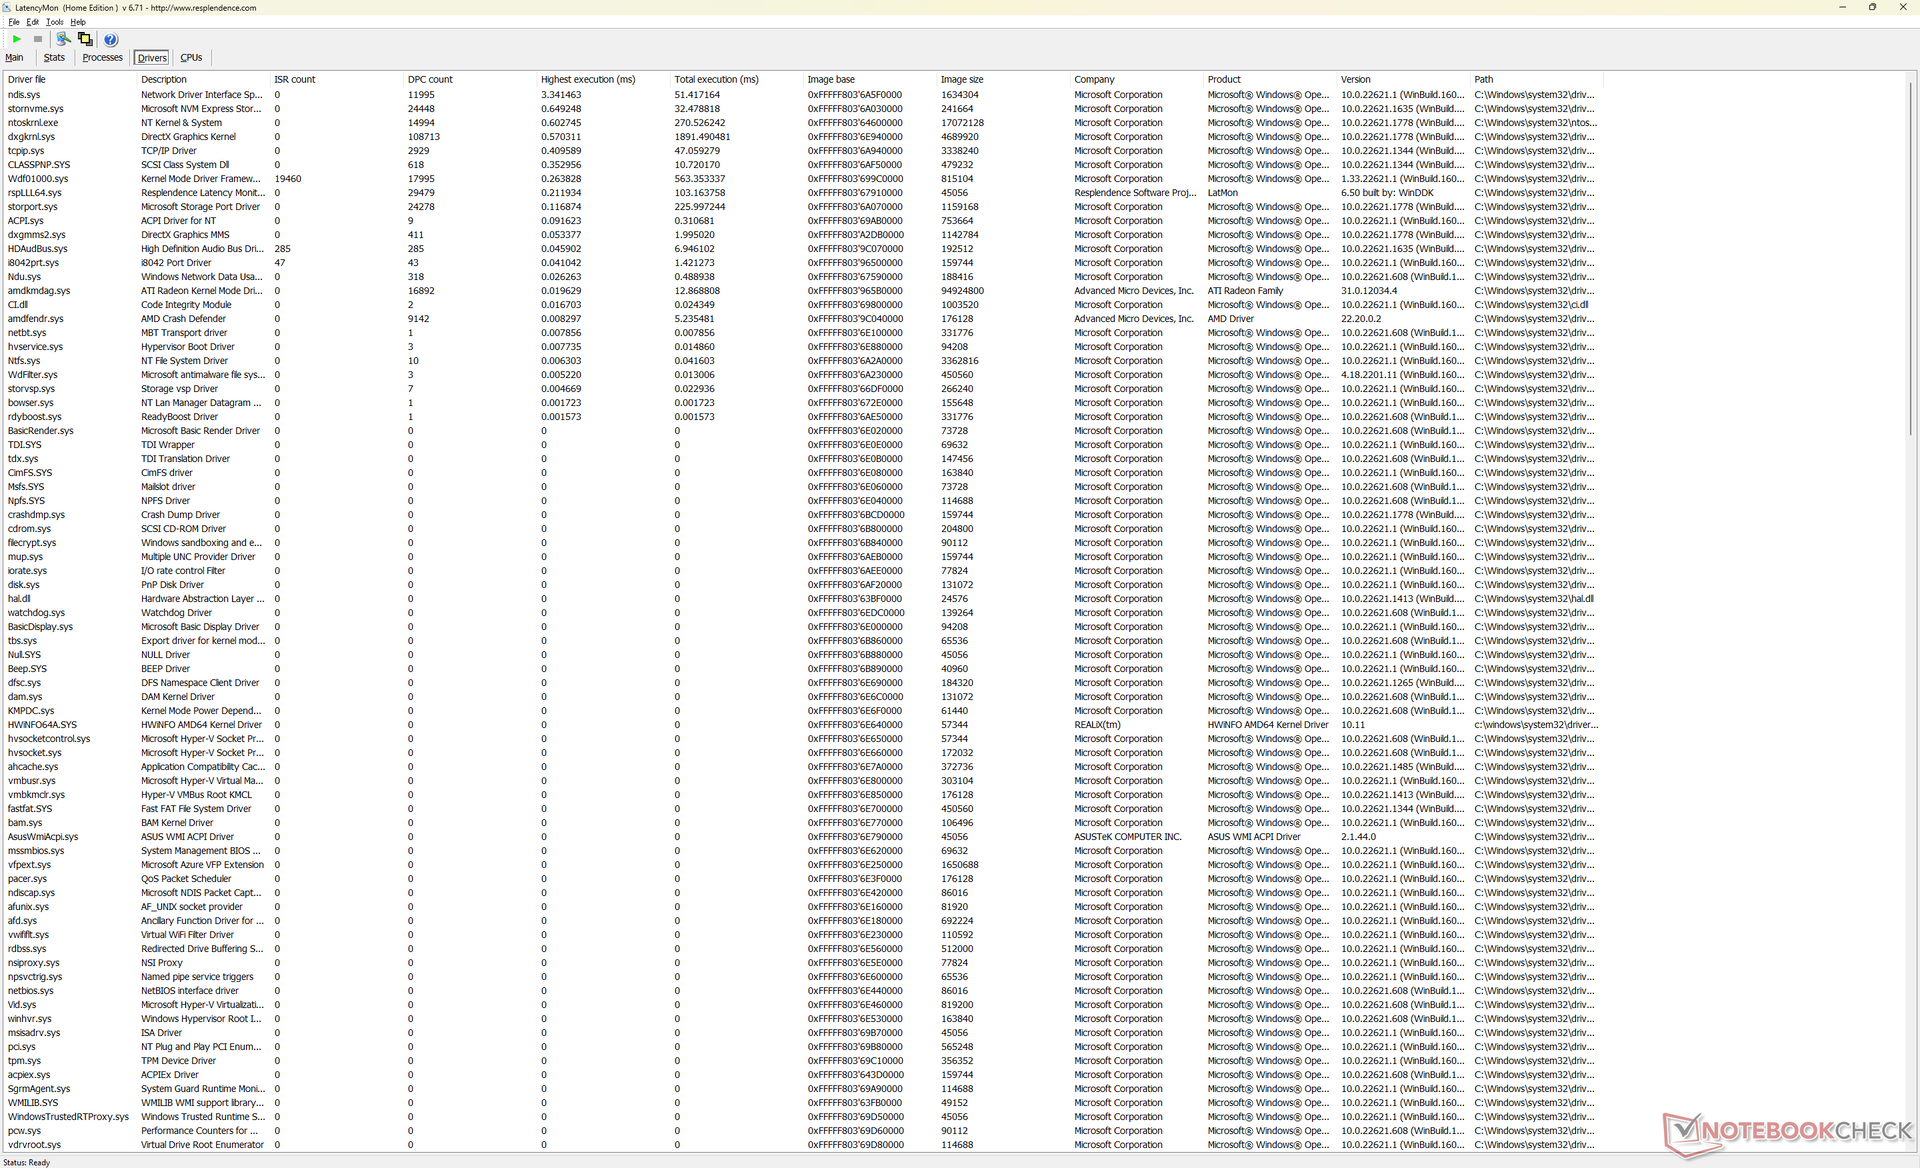Sort by Highest execution (ms) column

[588, 79]
